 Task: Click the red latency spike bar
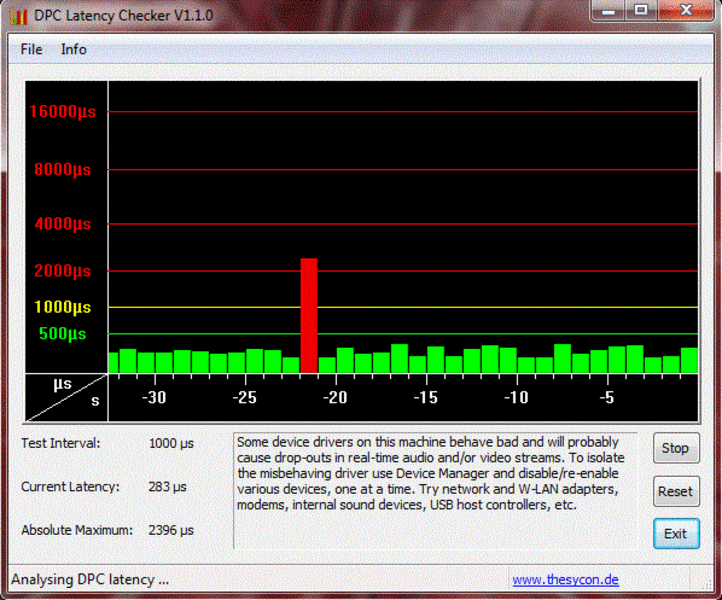coord(309,315)
